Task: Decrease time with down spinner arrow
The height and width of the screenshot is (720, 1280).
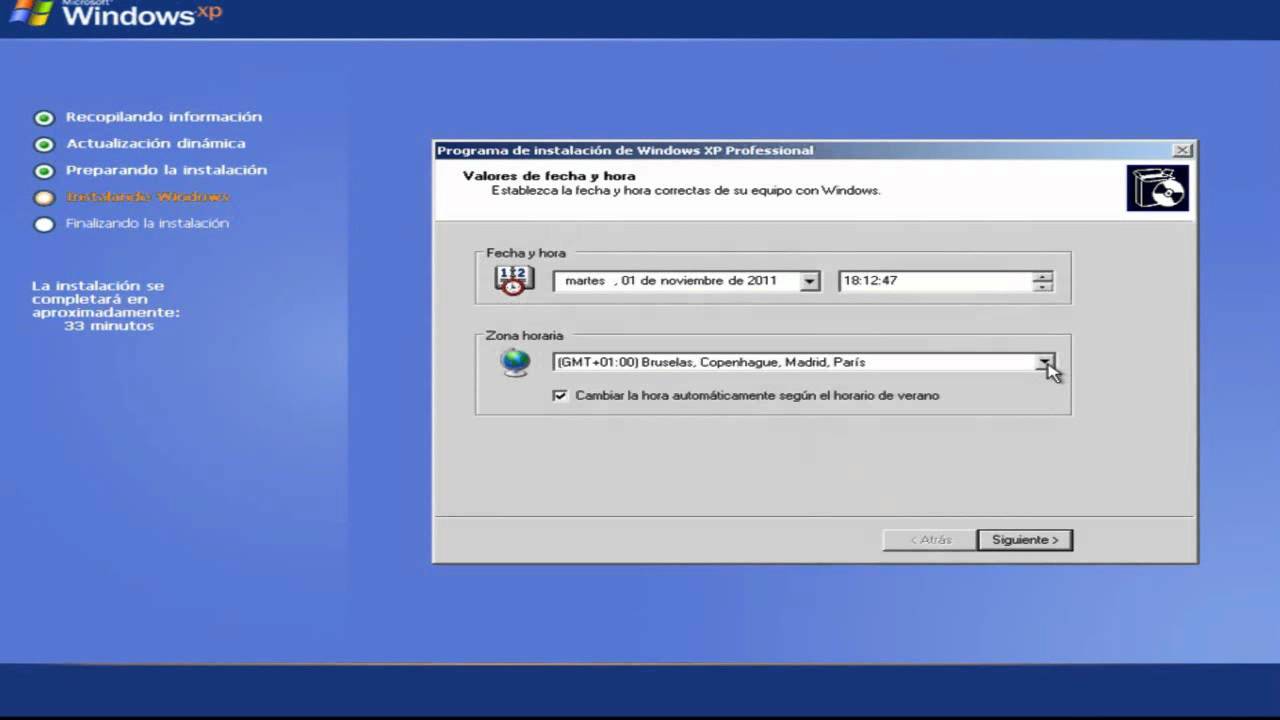Action: coord(1043,287)
